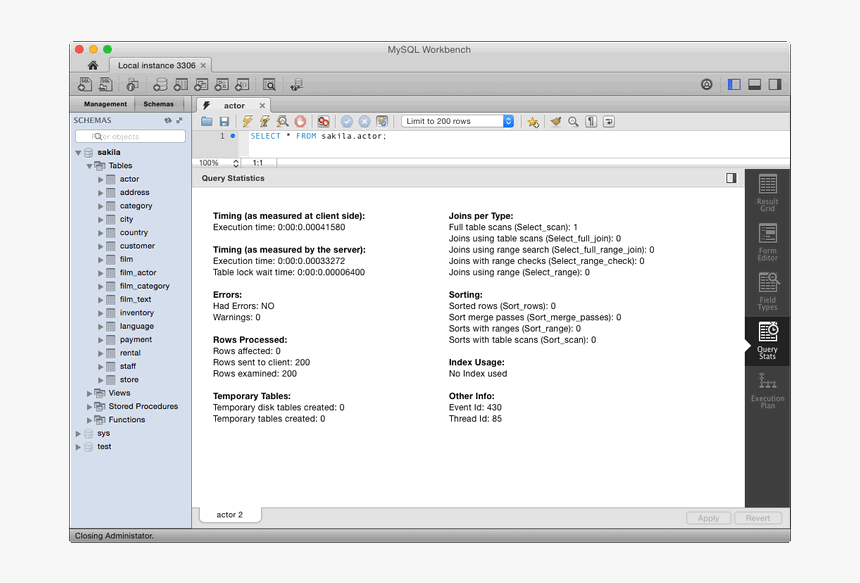860x583 pixels.
Task: Reconnect to DBMS toolbar icon
Action: pos(296,84)
